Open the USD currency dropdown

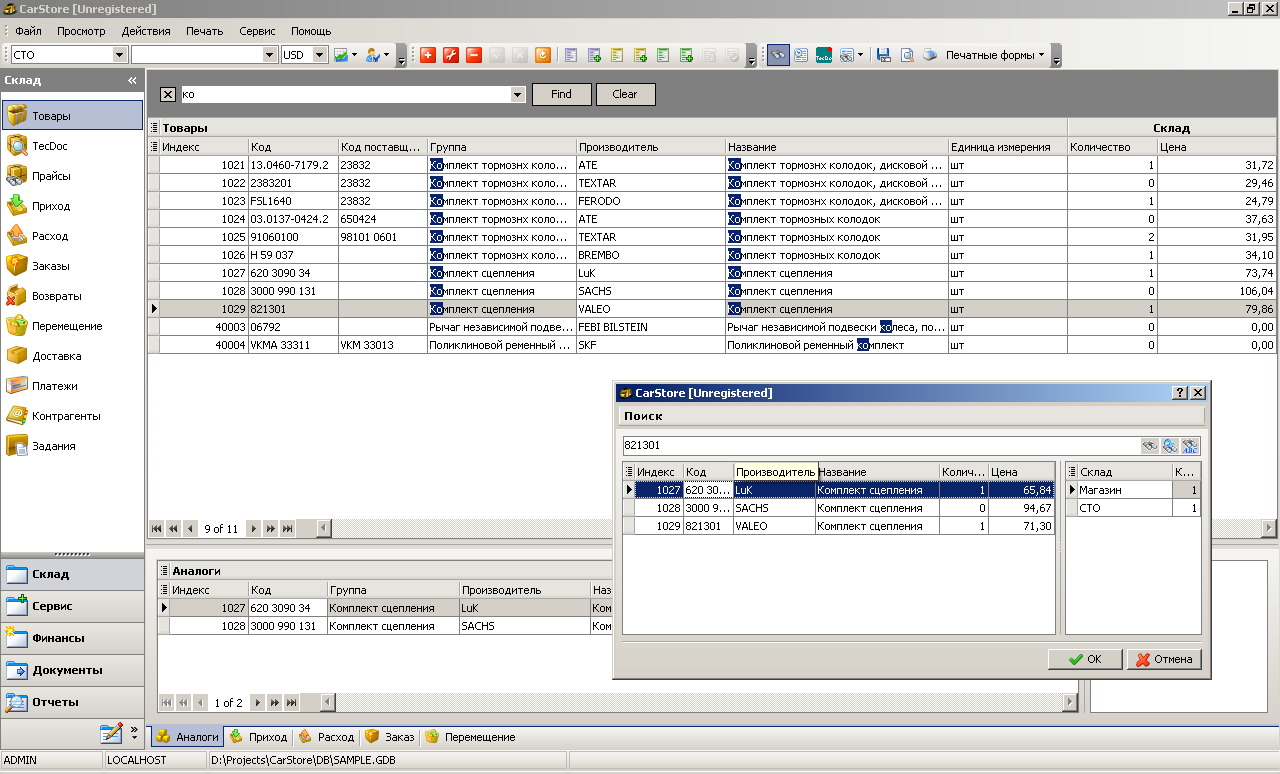pos(320,55)
